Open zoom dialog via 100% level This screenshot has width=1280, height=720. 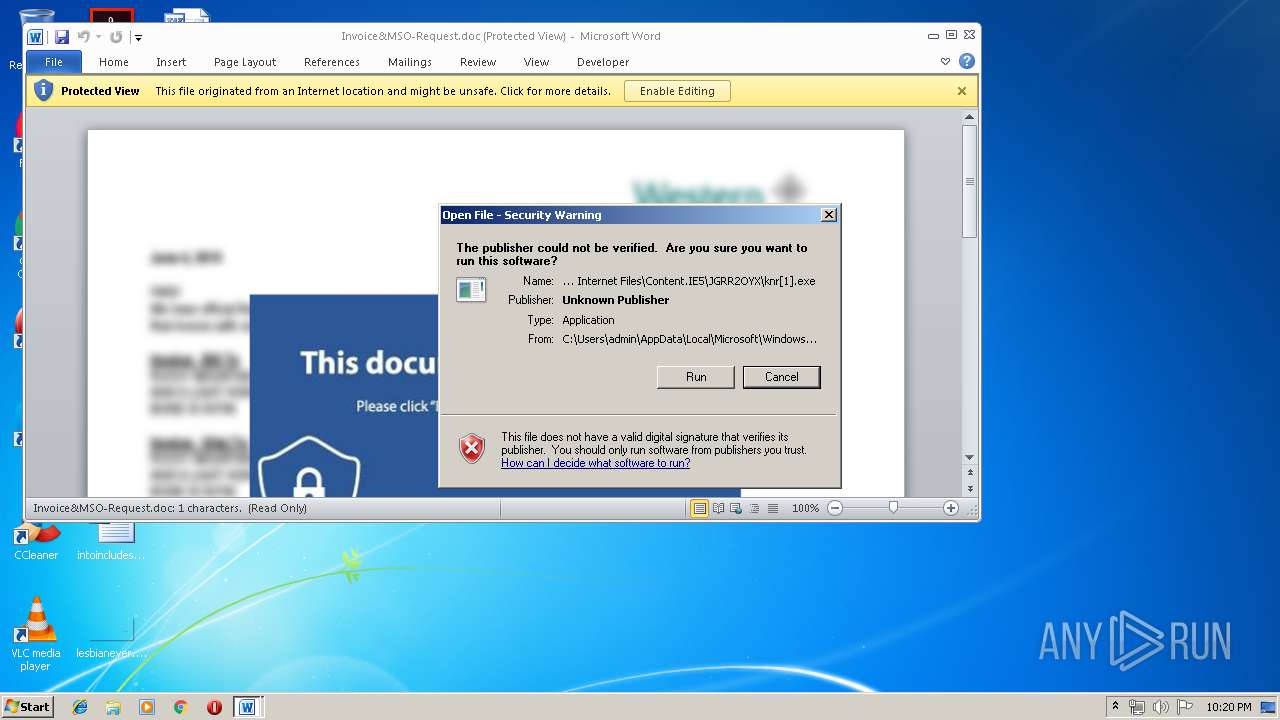[805, 508]
